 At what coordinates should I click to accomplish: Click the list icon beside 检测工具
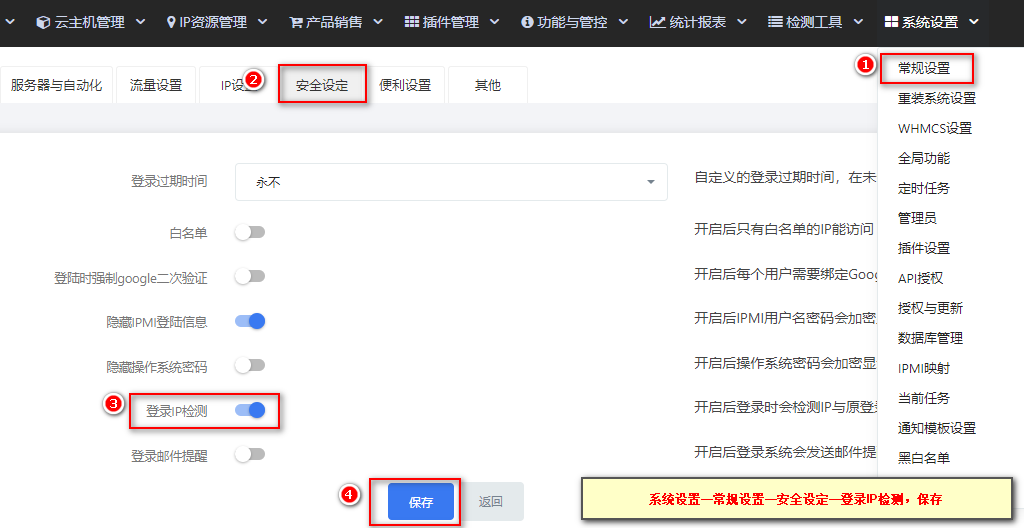pyautogui.click(x=775, y=22)
